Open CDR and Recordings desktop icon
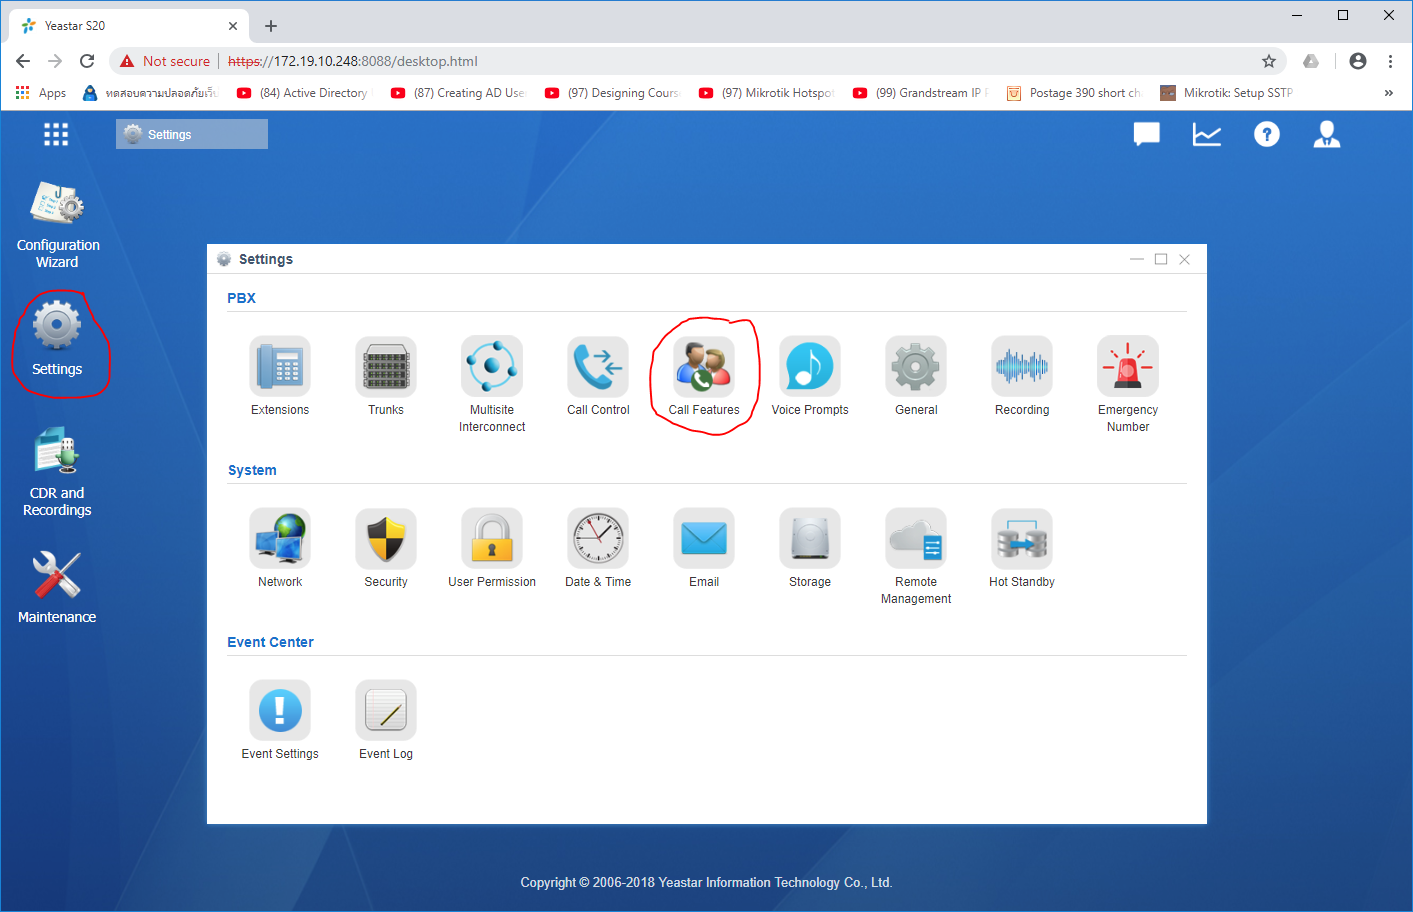The height and width of the screenshot is (912, 1413). 57,472
